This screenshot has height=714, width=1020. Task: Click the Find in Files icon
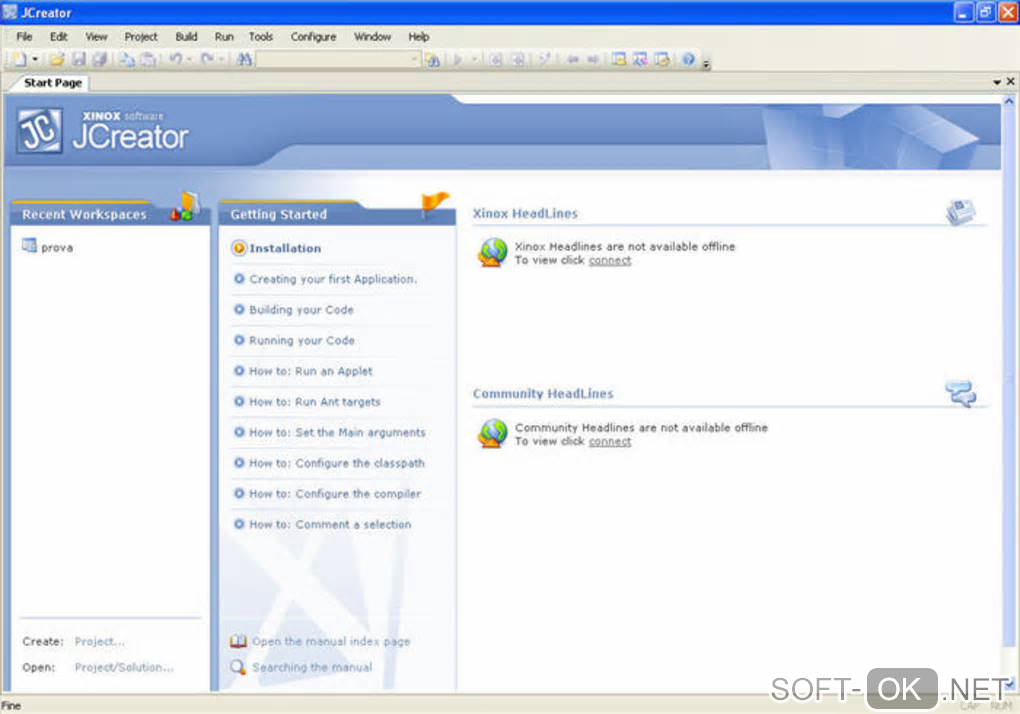point(433,60)
